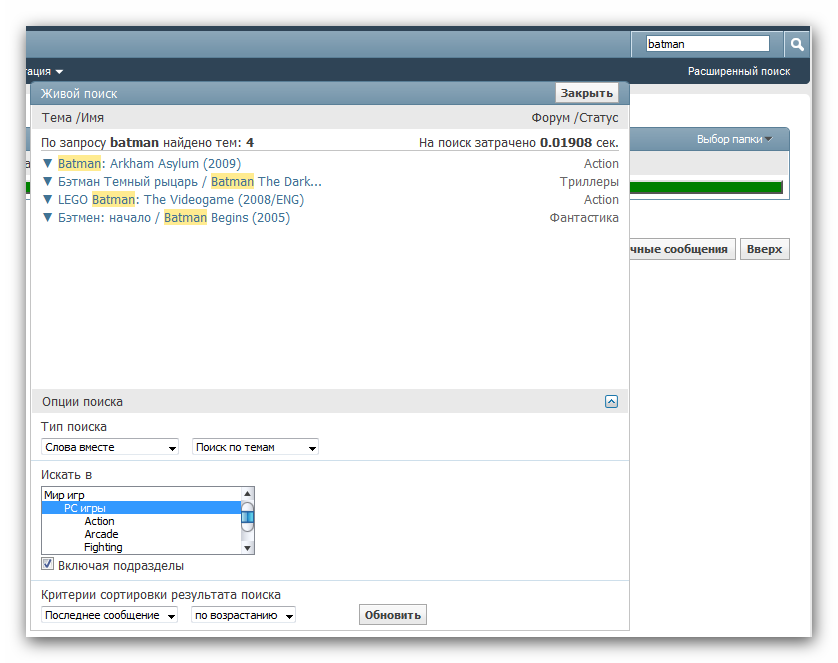The width and height of the screenshot is (838, 663).
Task: Select Arcade in forum list
Action: (142, 534)
